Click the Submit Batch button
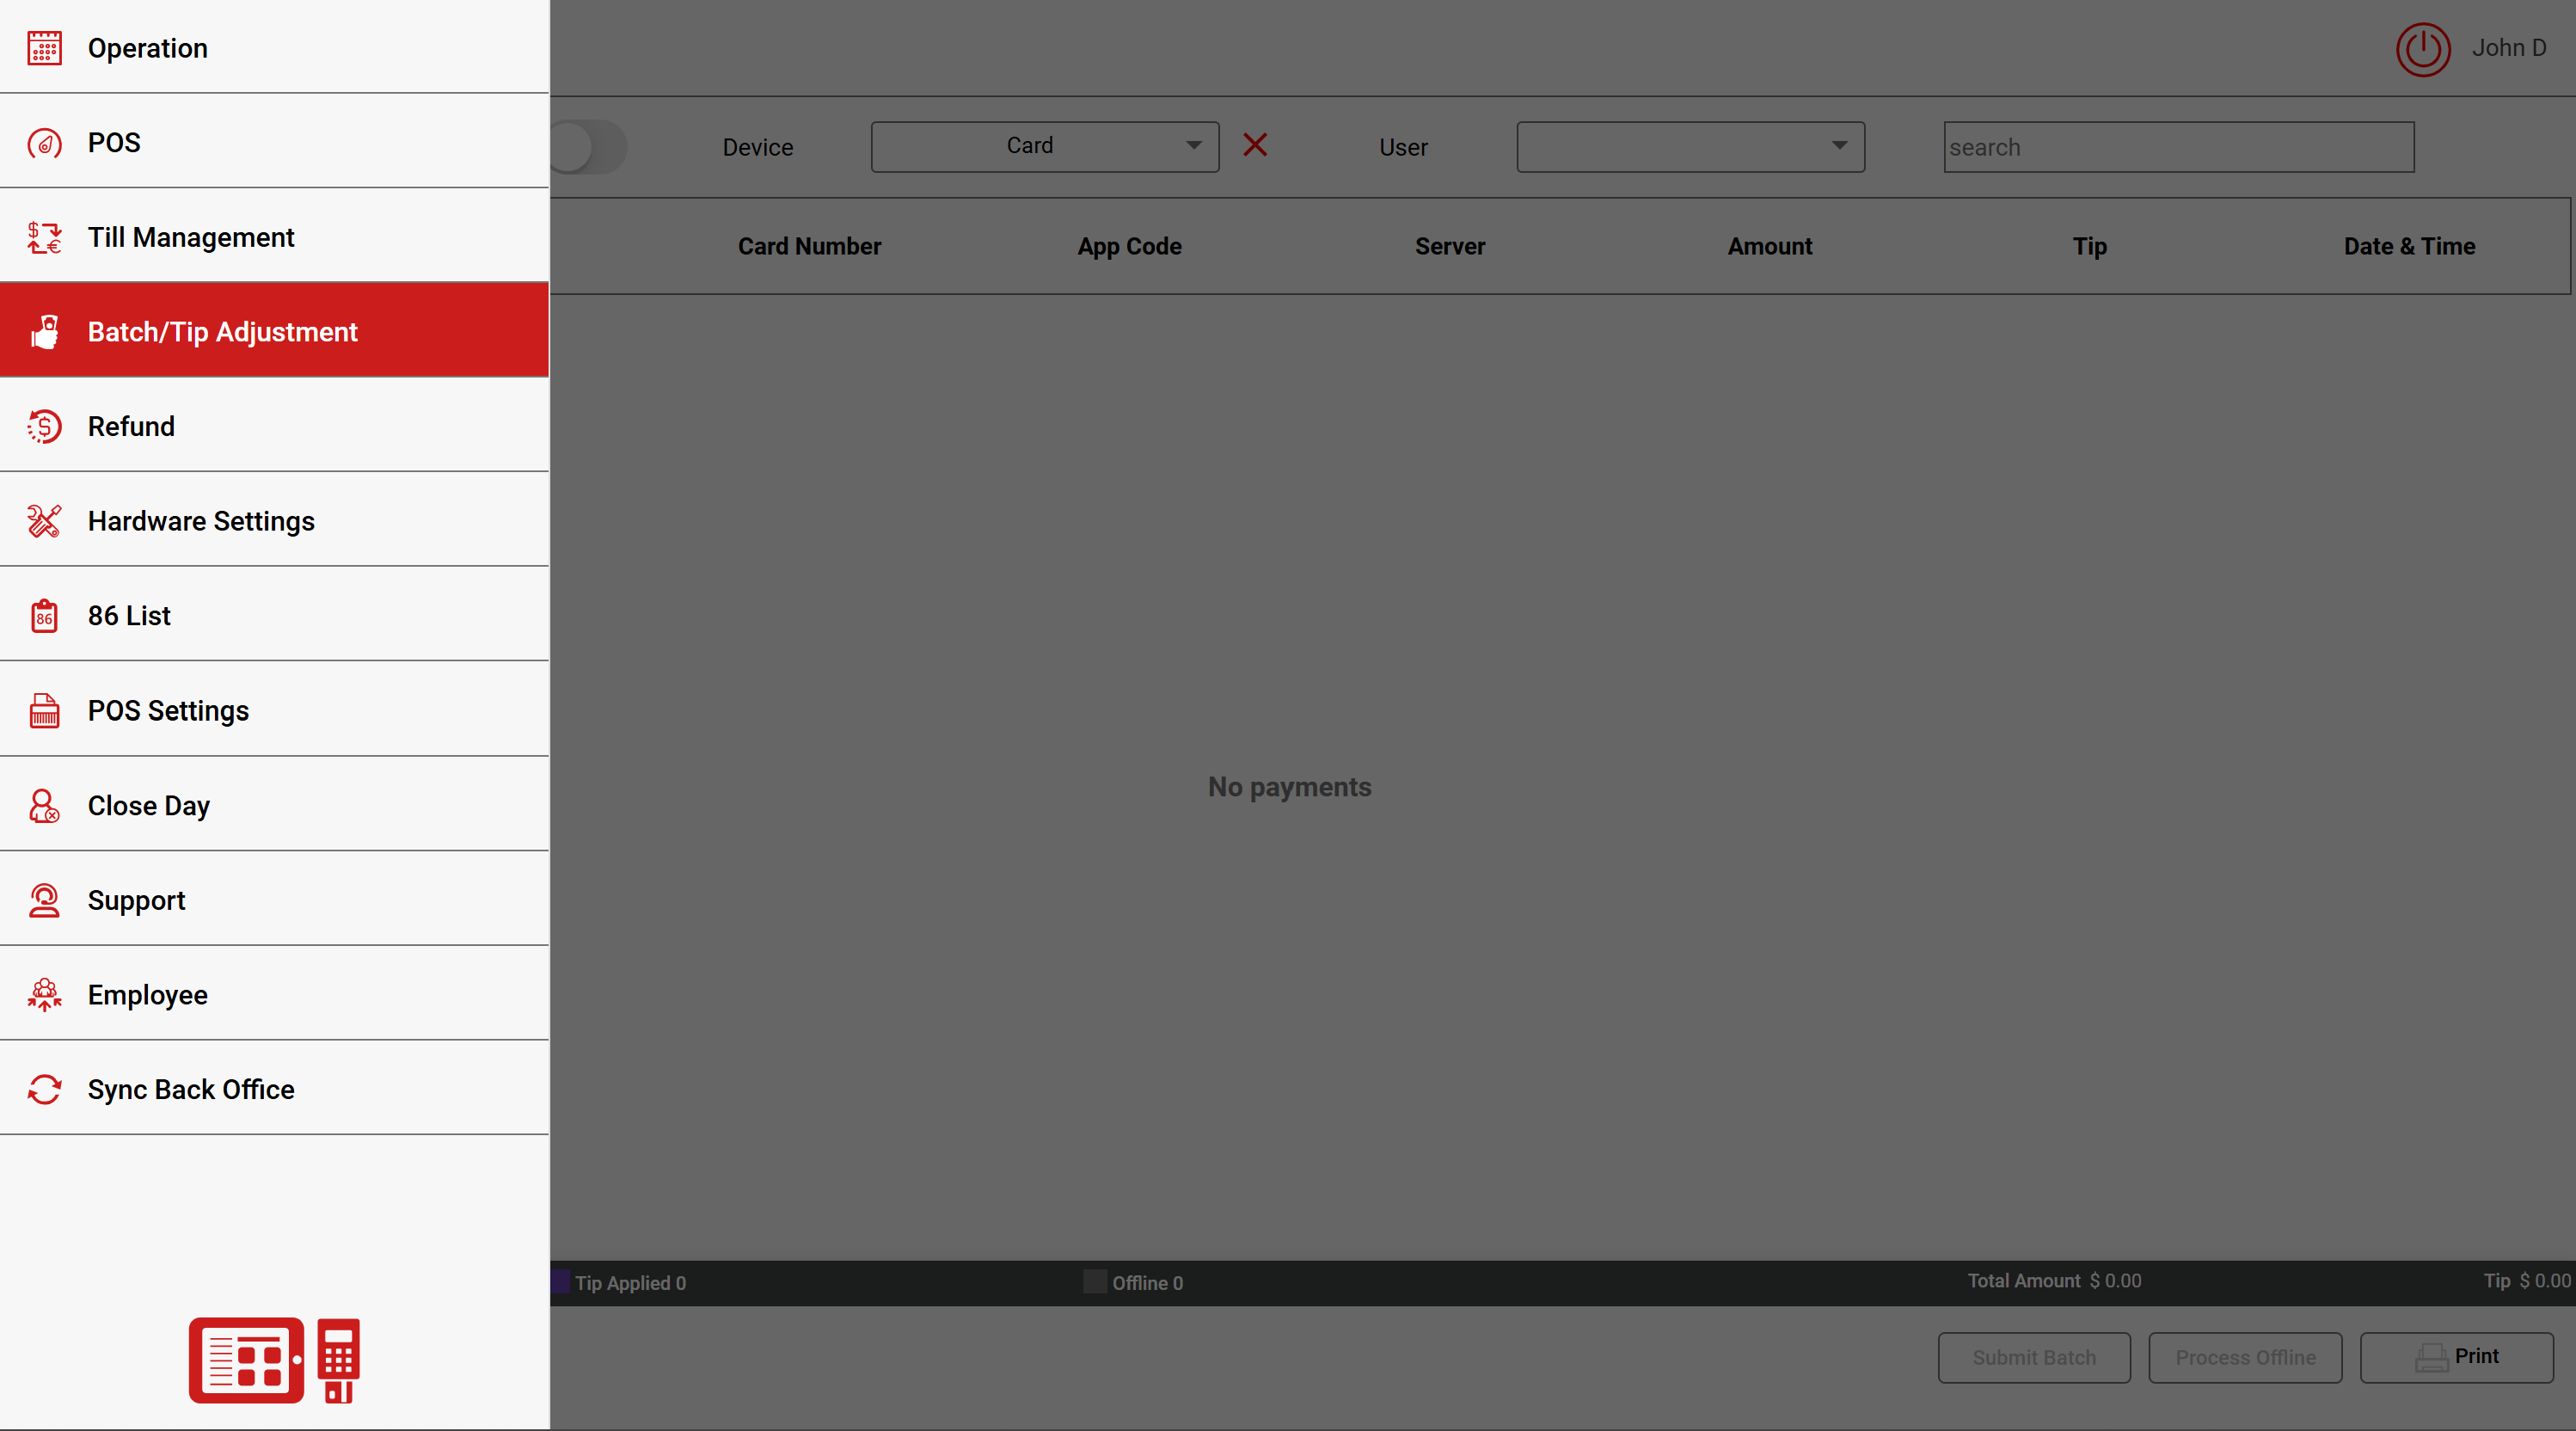 (2033, 1357)
